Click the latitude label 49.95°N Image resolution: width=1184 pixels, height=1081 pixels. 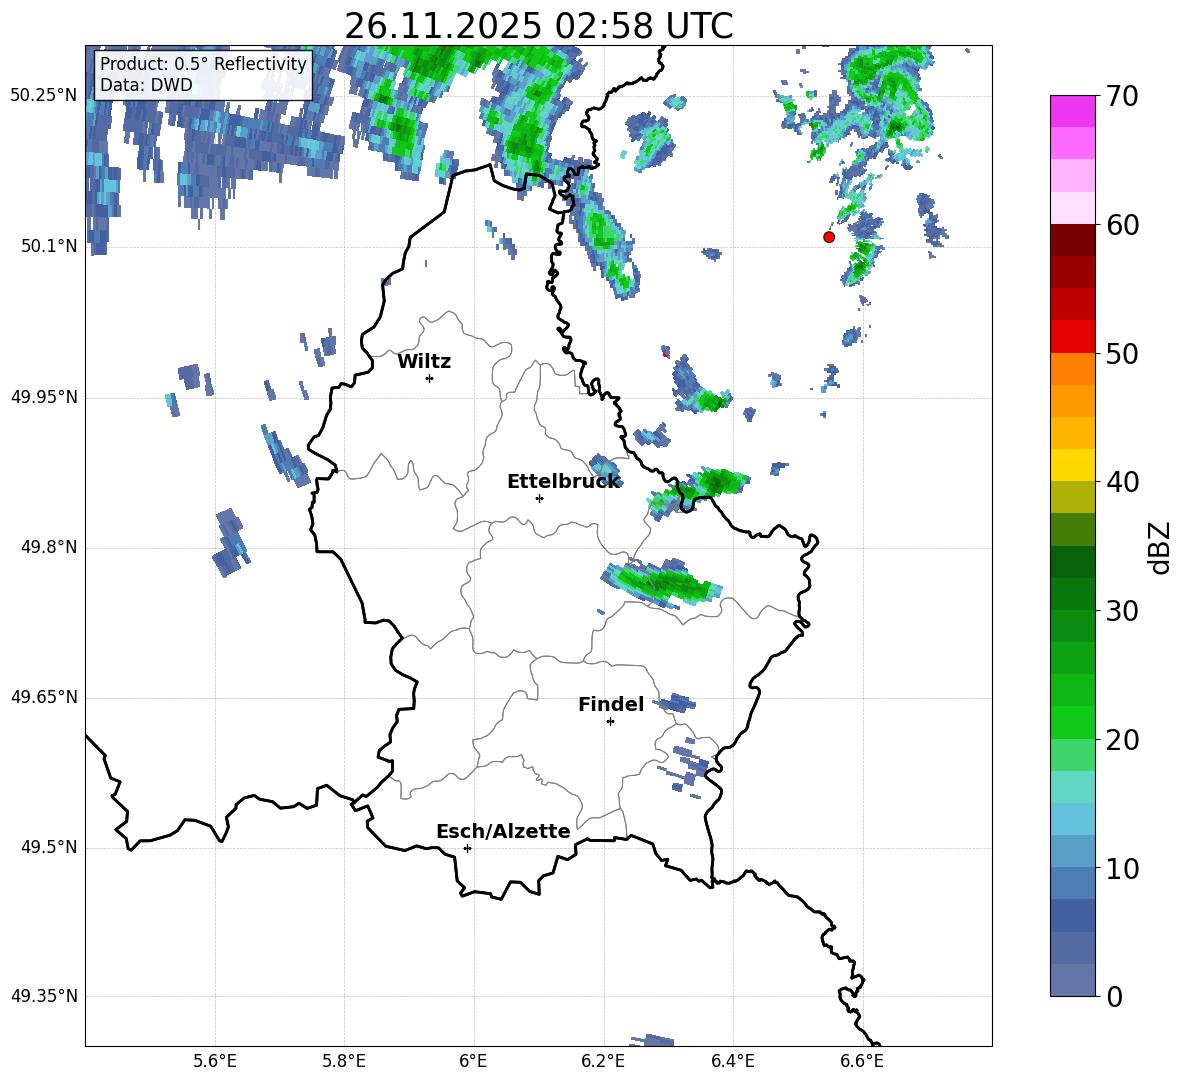[44, 397]
